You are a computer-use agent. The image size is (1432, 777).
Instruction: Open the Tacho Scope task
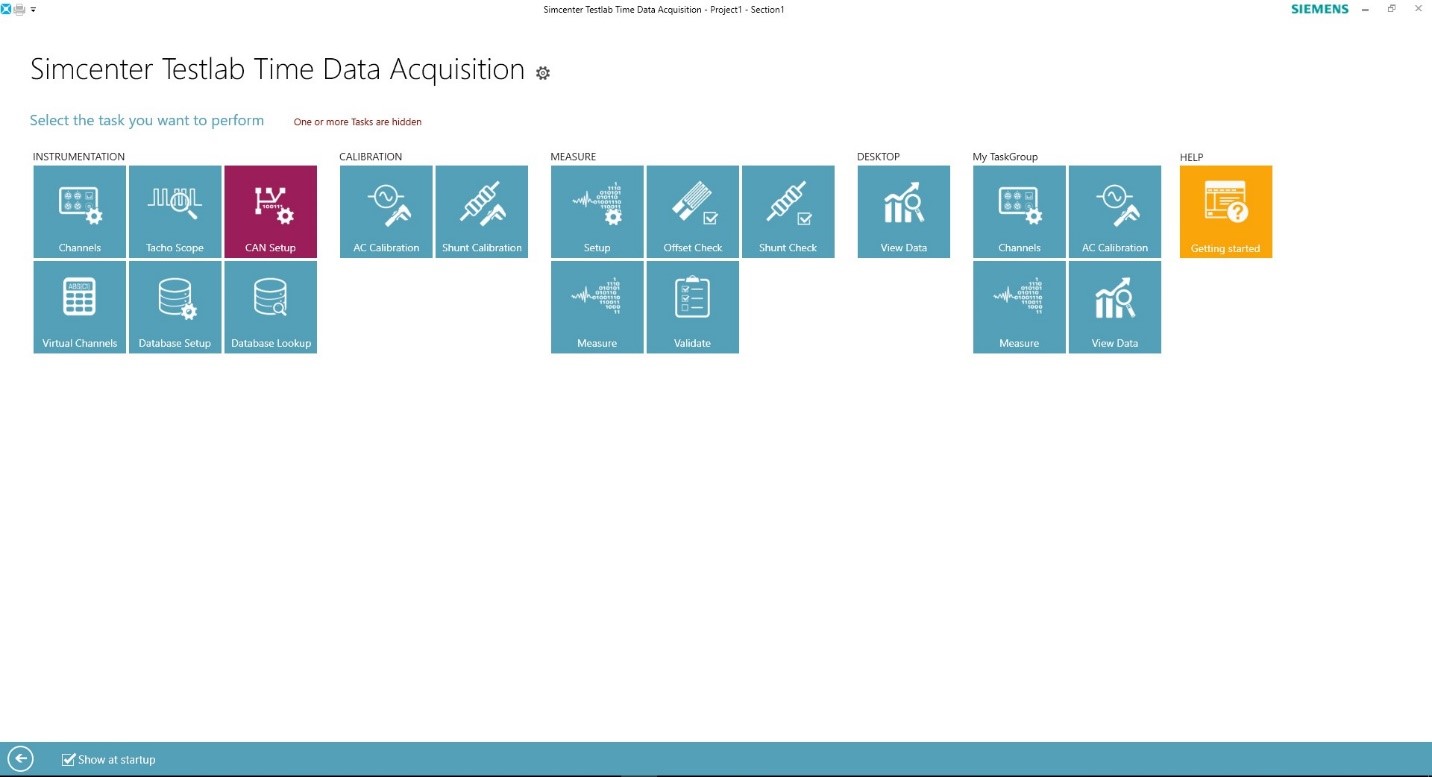point(175,212)
